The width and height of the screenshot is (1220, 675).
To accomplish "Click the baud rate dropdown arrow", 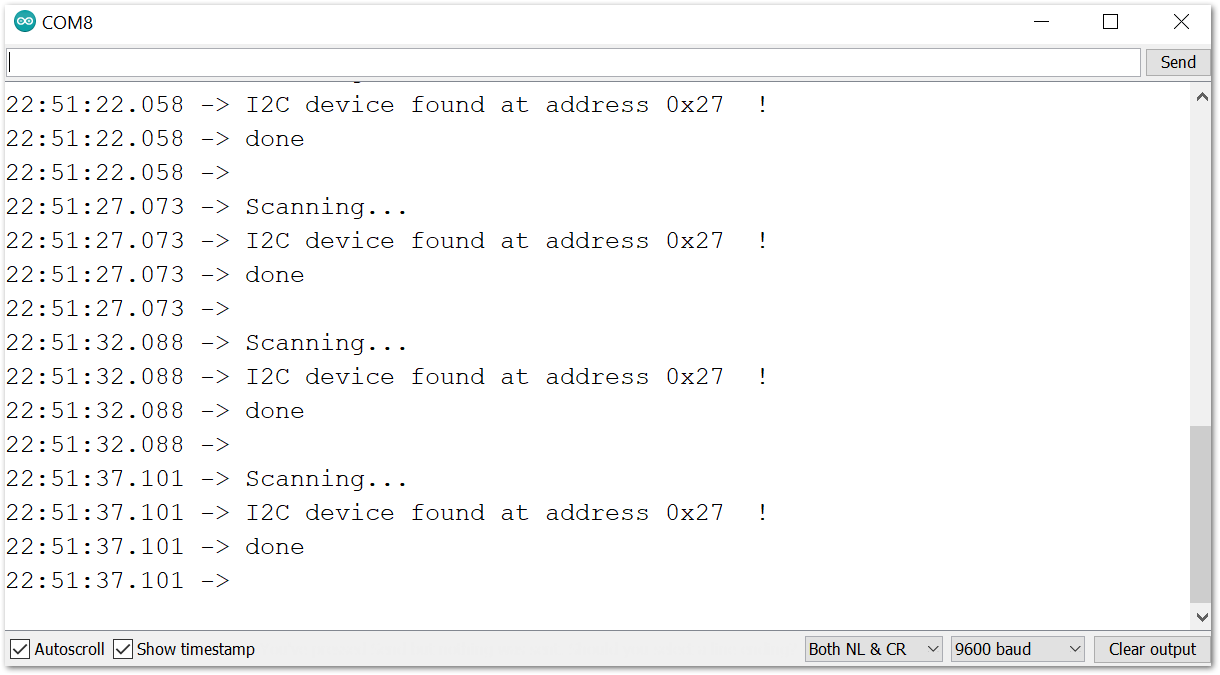I will pyautogui.click(x=1075, y=649).
